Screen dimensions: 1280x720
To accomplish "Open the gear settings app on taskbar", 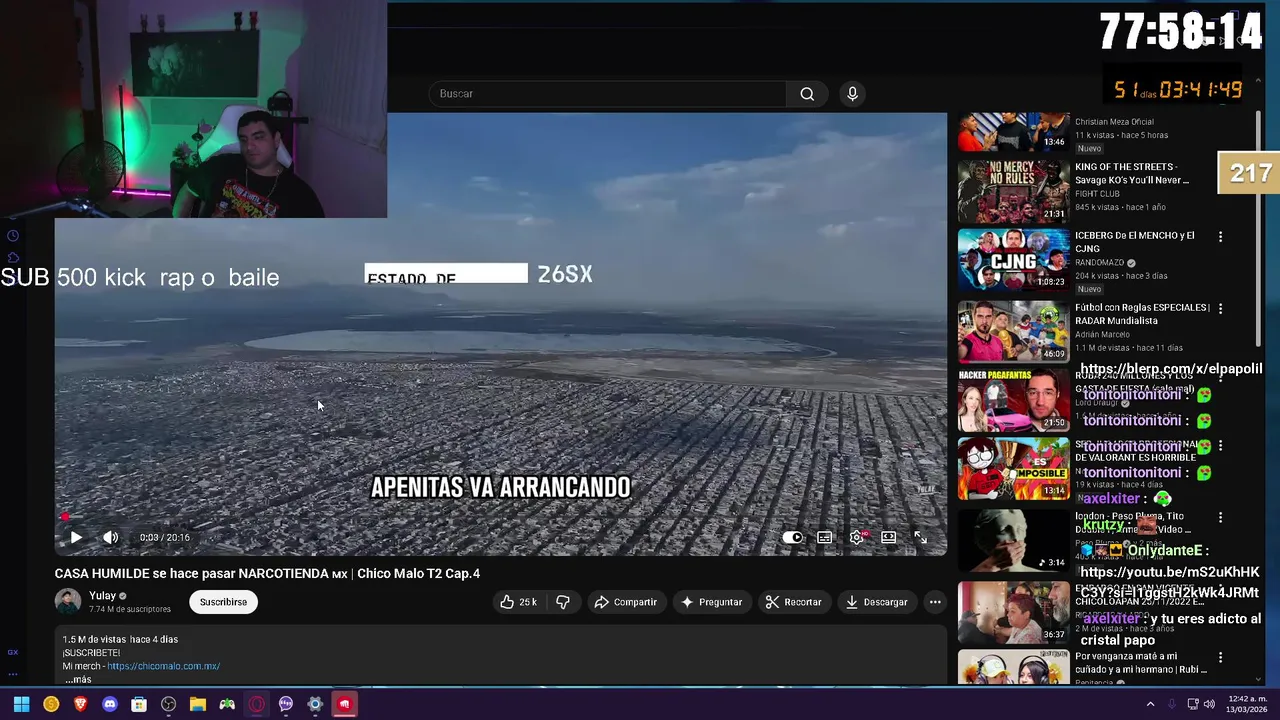I will click(315, 704).
